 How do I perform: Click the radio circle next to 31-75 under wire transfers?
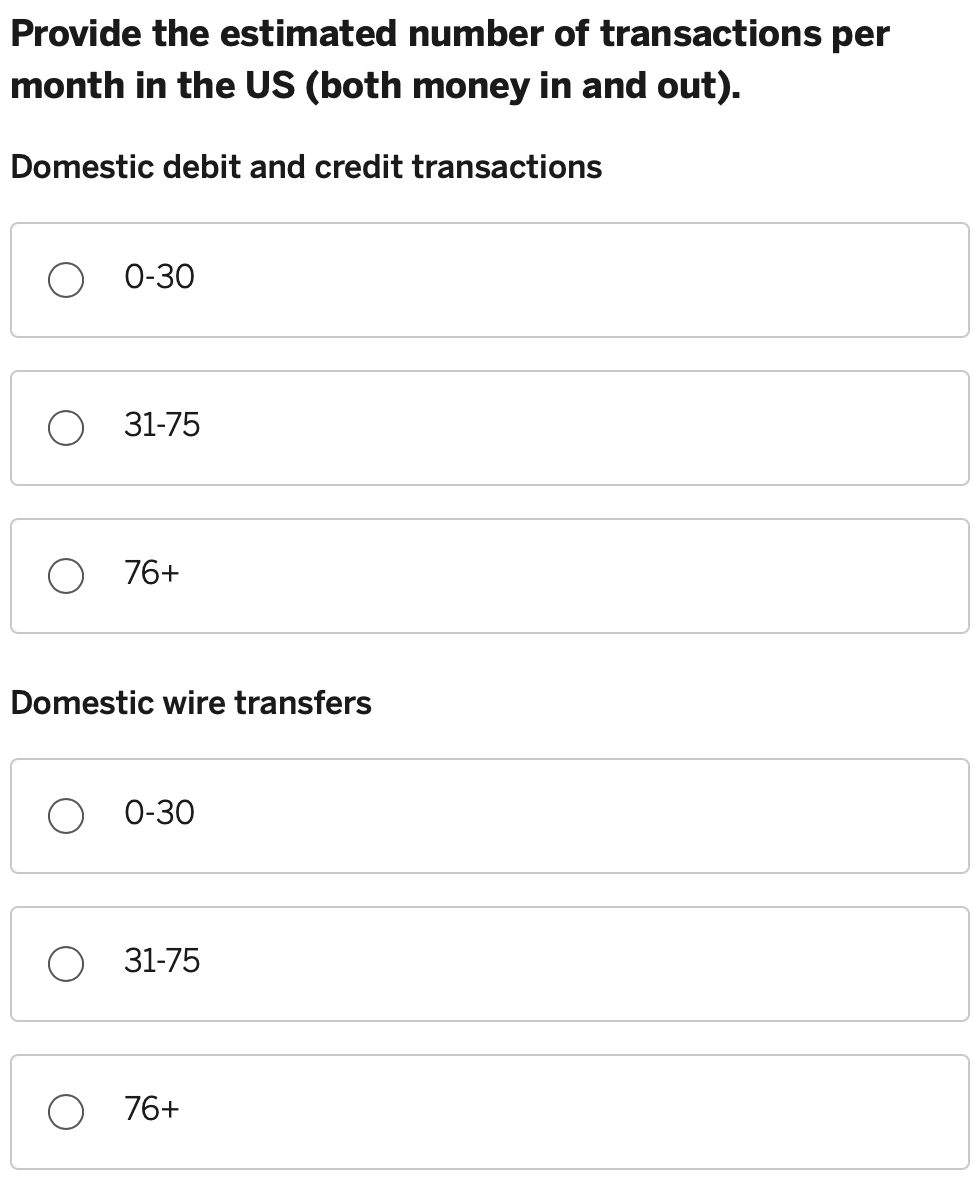tap(66, 965)
